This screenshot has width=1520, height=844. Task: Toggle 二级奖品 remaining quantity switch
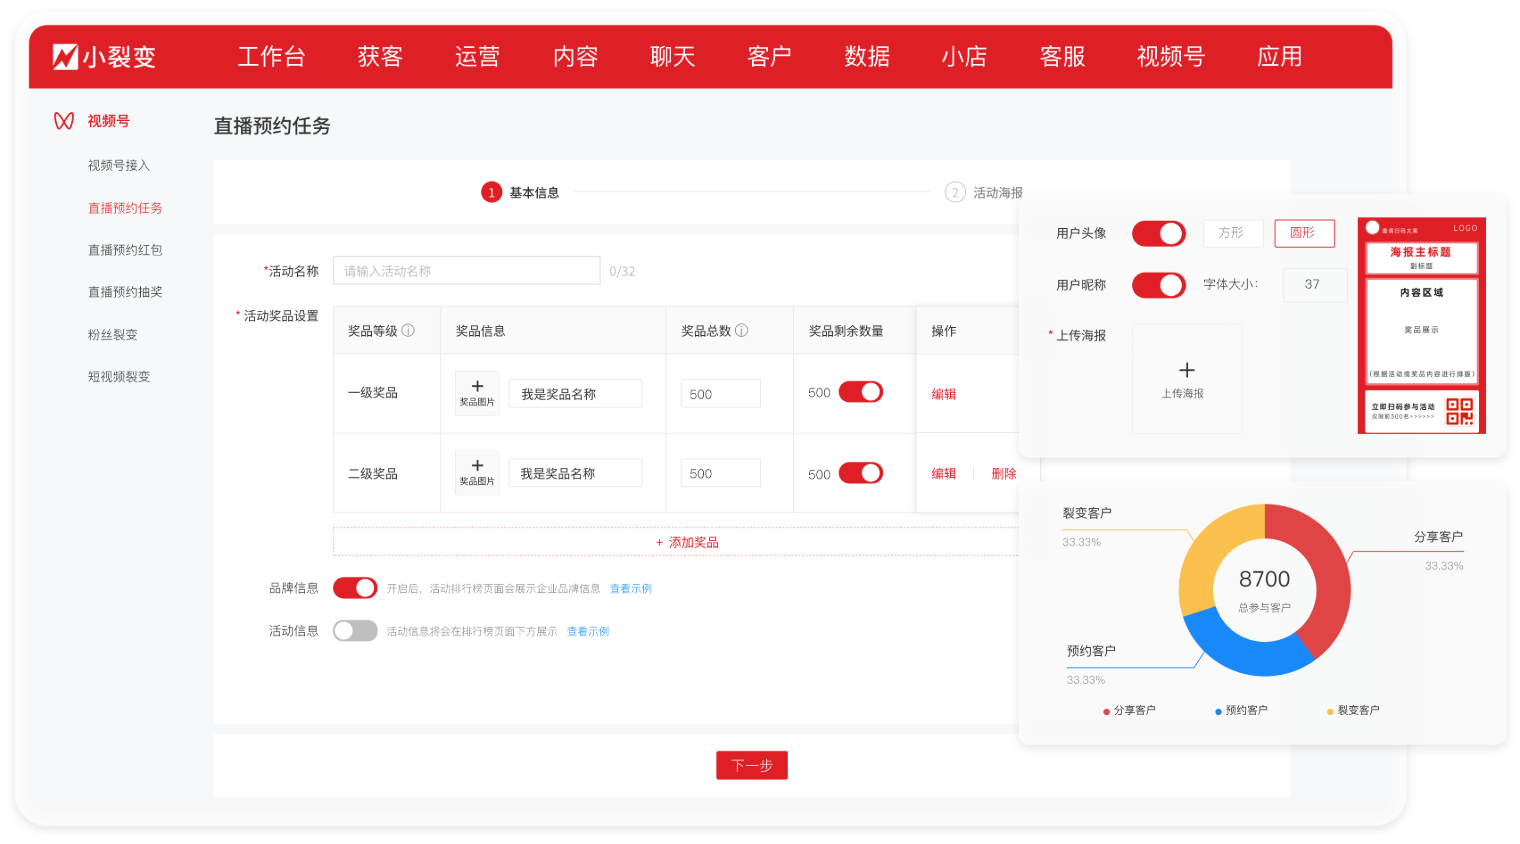coord(861,473)
